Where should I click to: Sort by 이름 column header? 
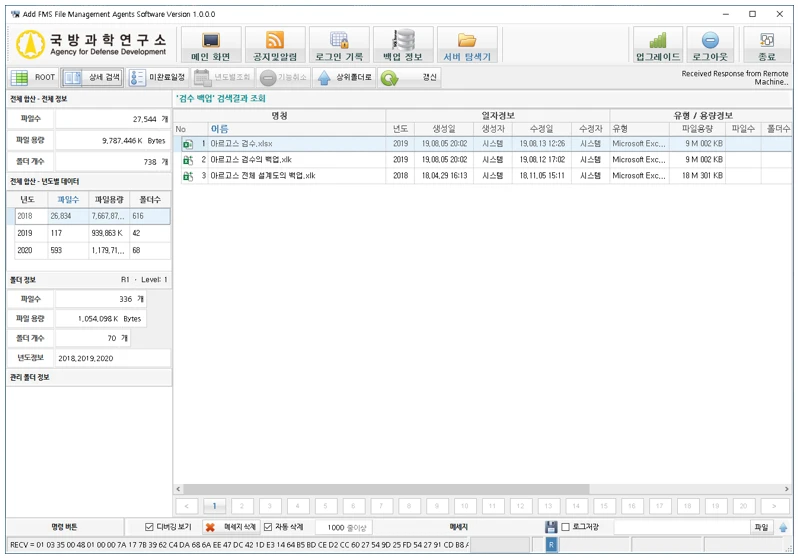pos(297,129)
